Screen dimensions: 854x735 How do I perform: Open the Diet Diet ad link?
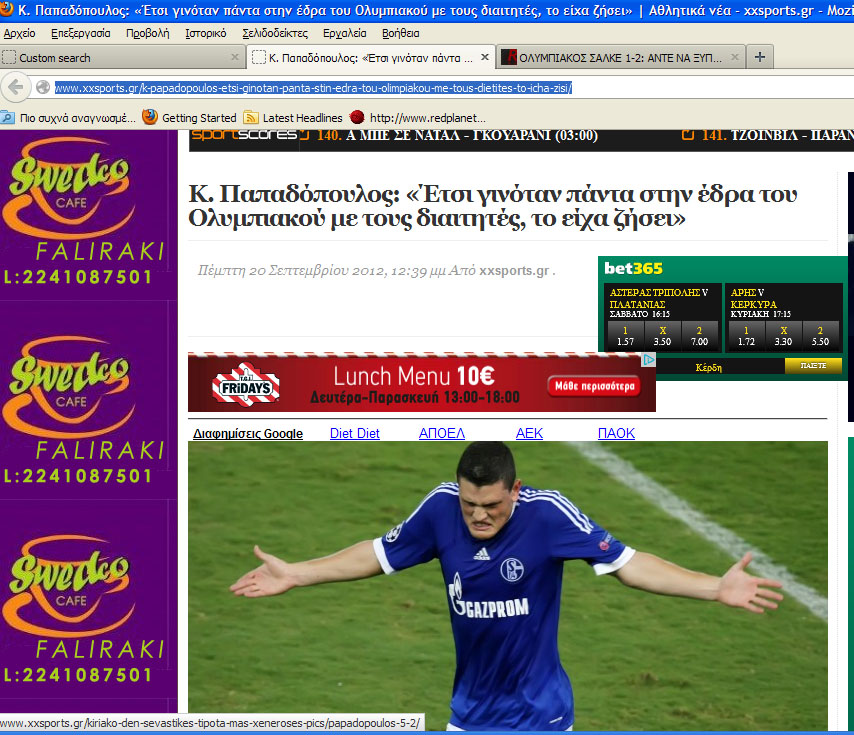(355, 433)
